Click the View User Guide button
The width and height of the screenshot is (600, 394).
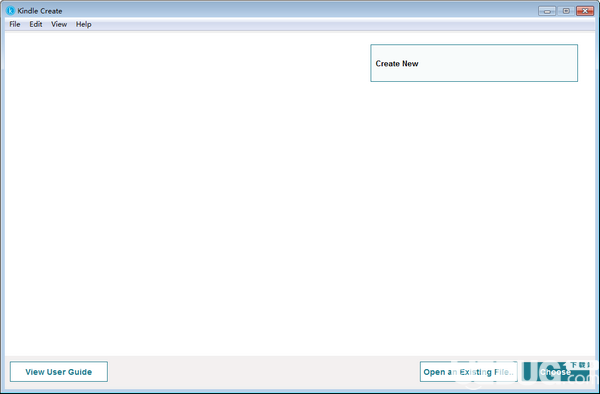(59, 372)
